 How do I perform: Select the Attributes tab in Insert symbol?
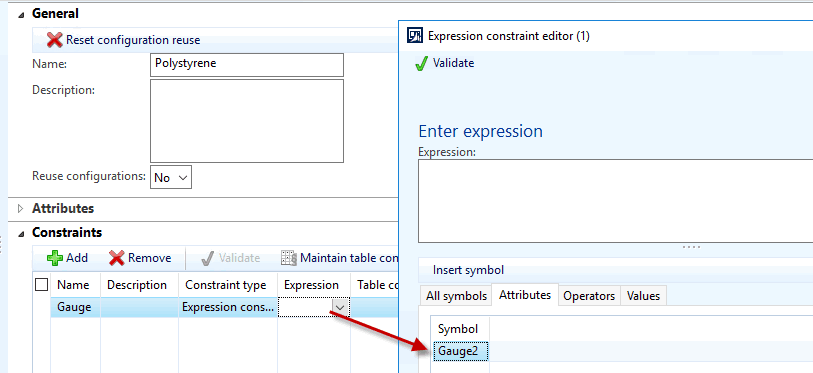525,295
